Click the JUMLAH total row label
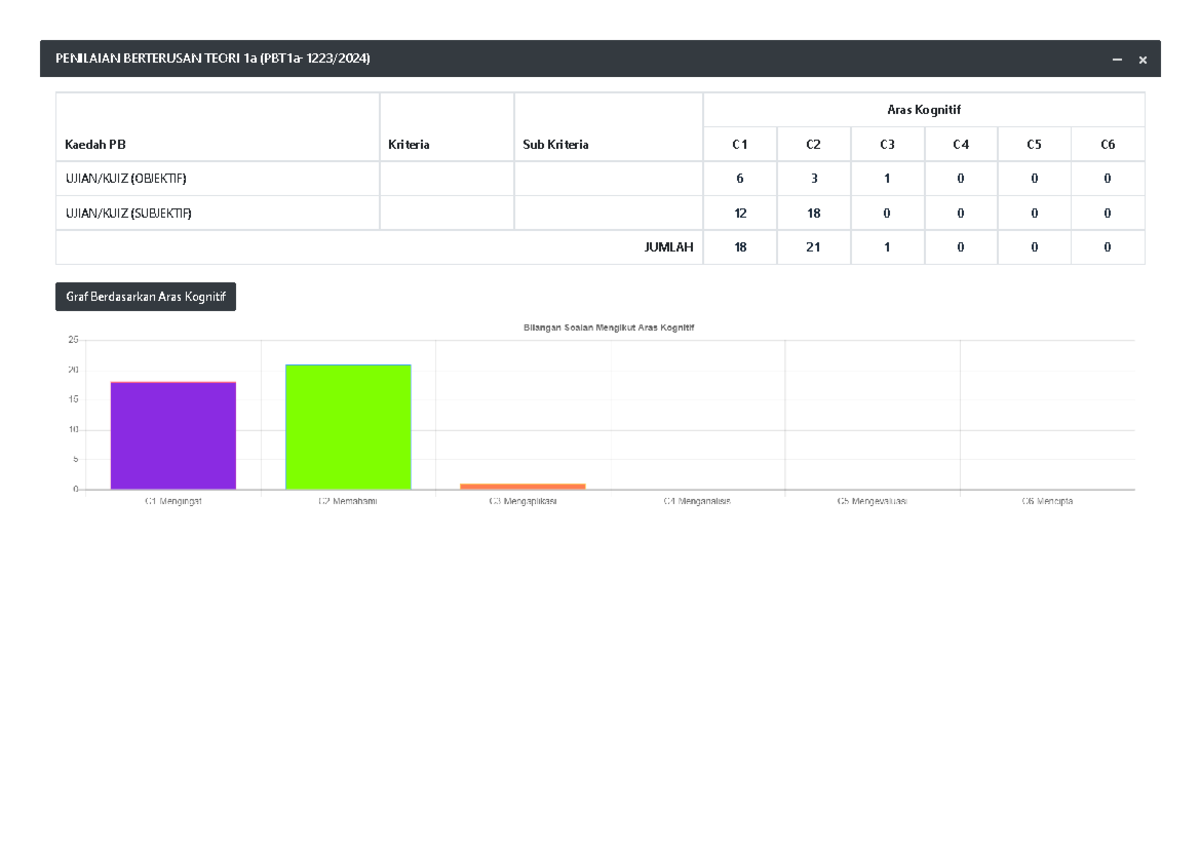This screenshot has height=848, width=1200. click(669, 248)
